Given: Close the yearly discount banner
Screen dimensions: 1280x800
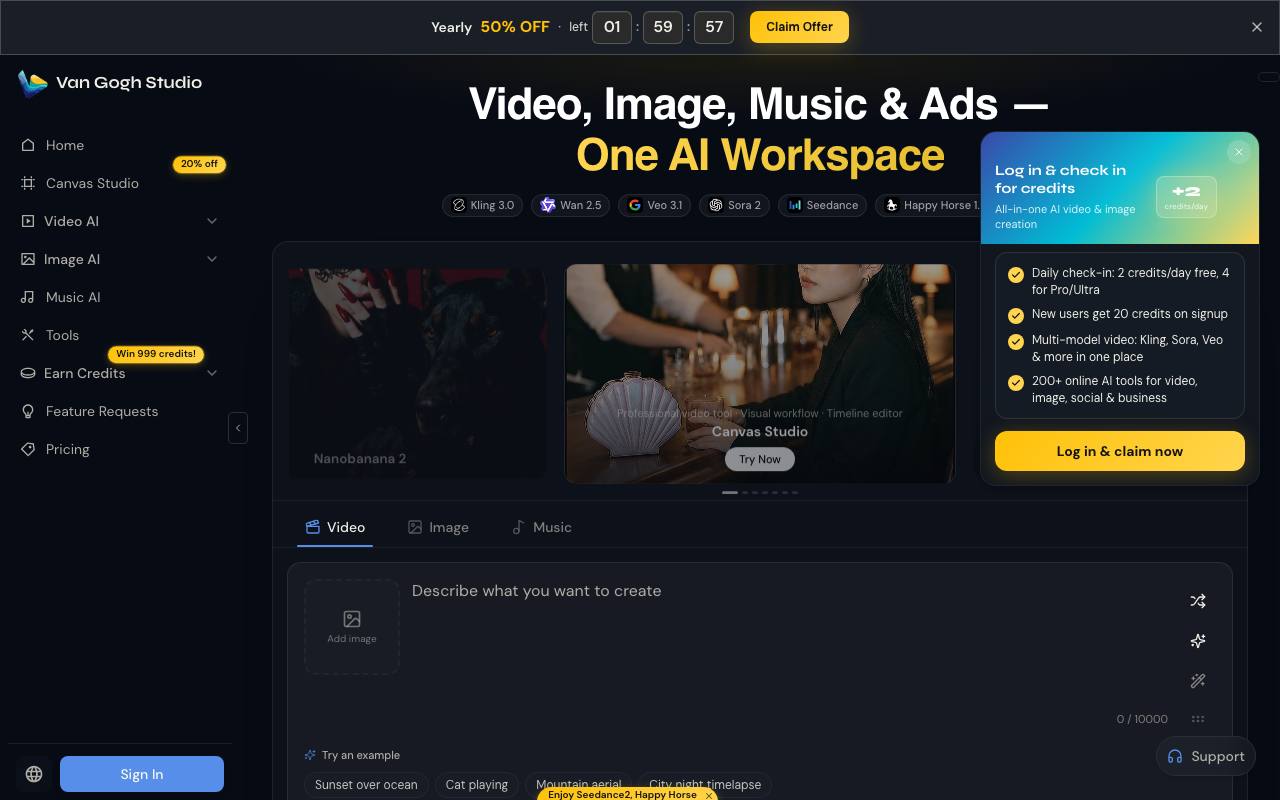Looking at the screenshot, I should click(x=1257, y=27).
